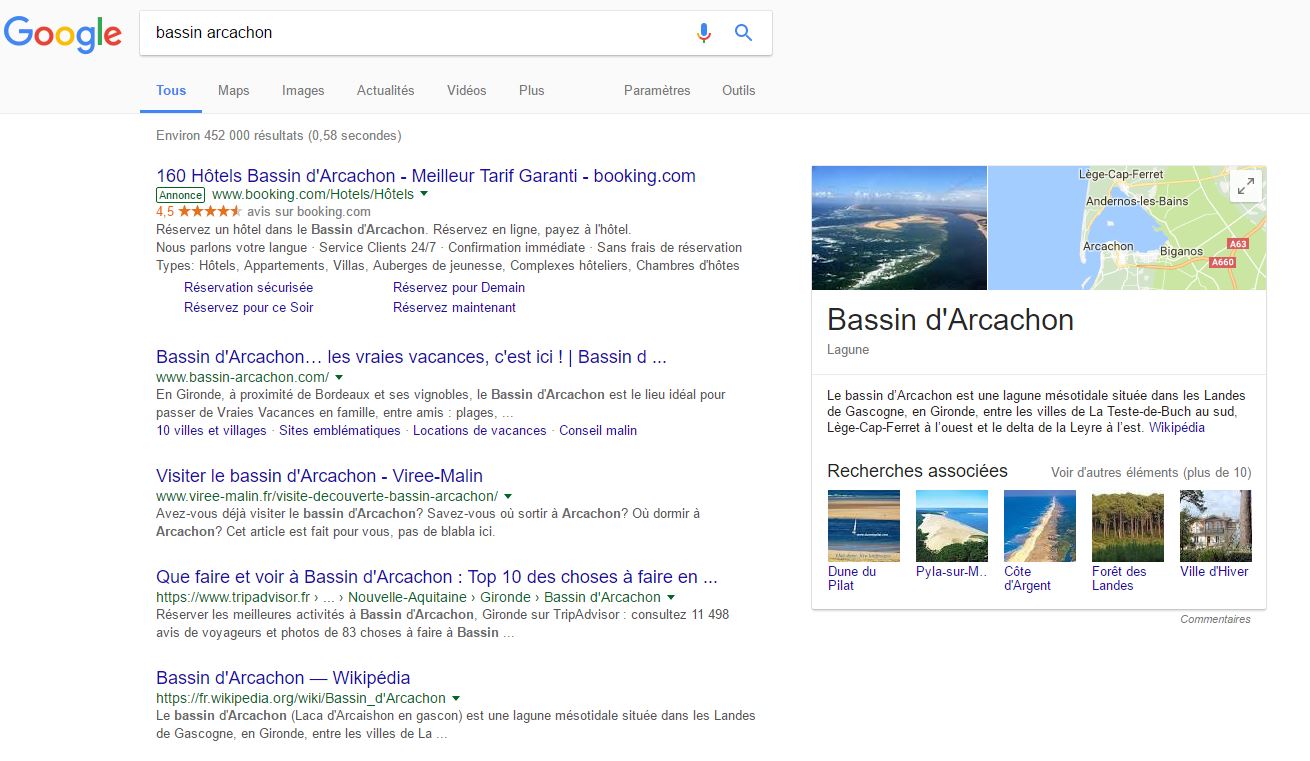
Task: Click the blue magnifier search icon
Action: 743,33
